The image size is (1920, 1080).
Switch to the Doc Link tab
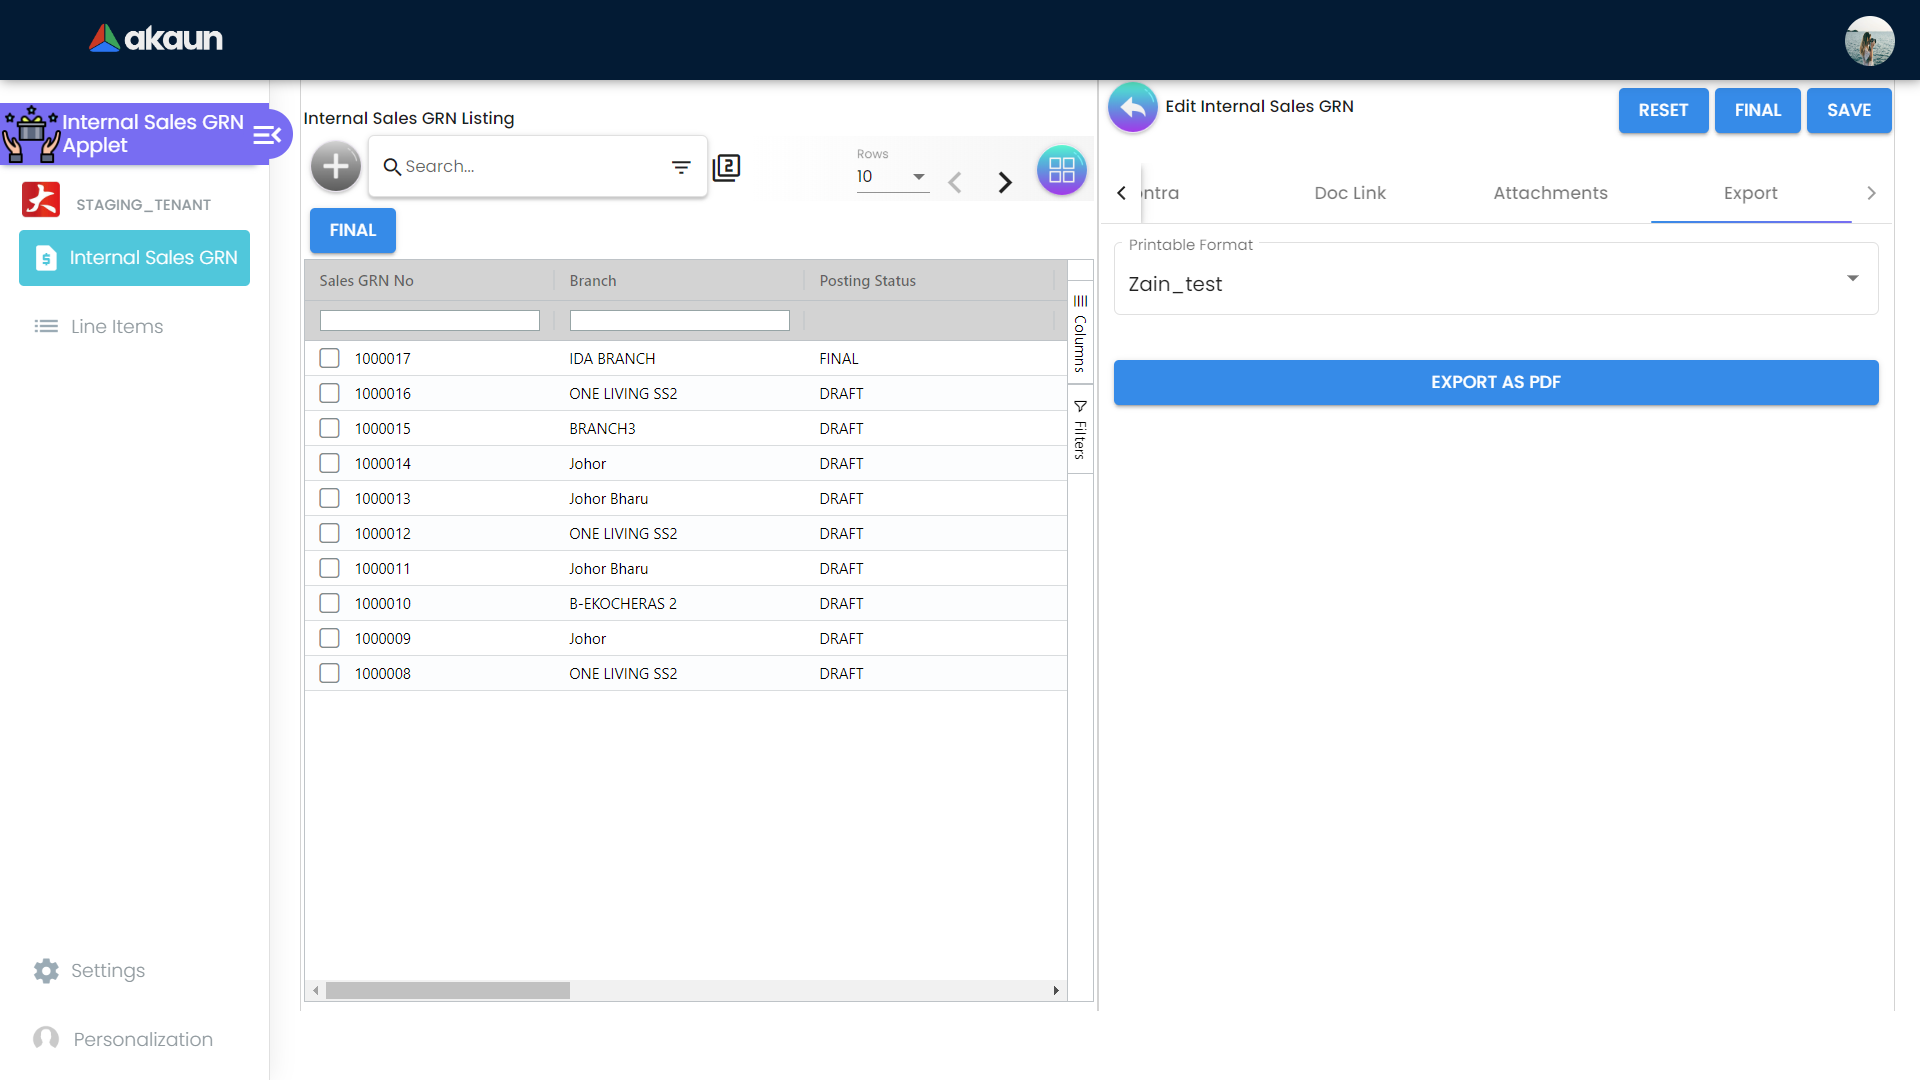[x=1349, y=193]
